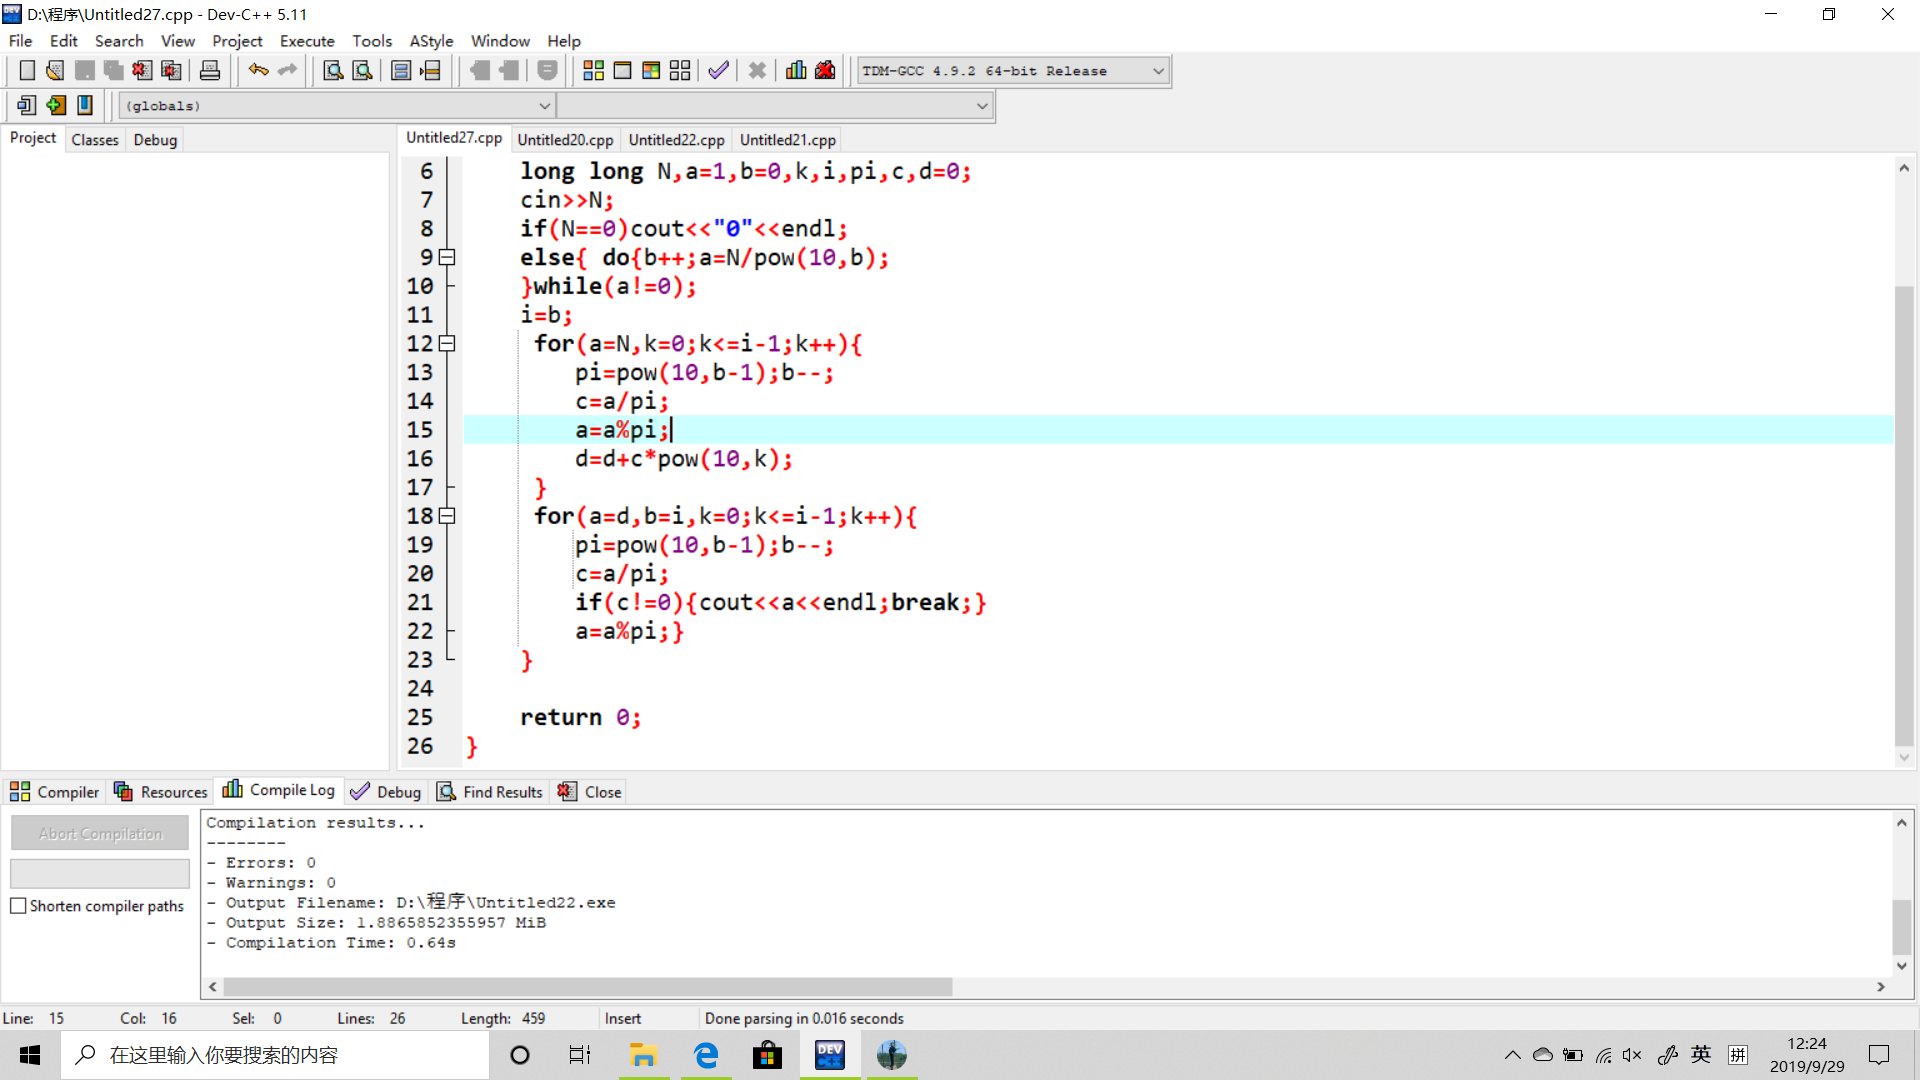This screenshot has width=1920, height=1080.
Task: Click the Dev-C++ taskbar icon
Action: [x=830, y=1055]
